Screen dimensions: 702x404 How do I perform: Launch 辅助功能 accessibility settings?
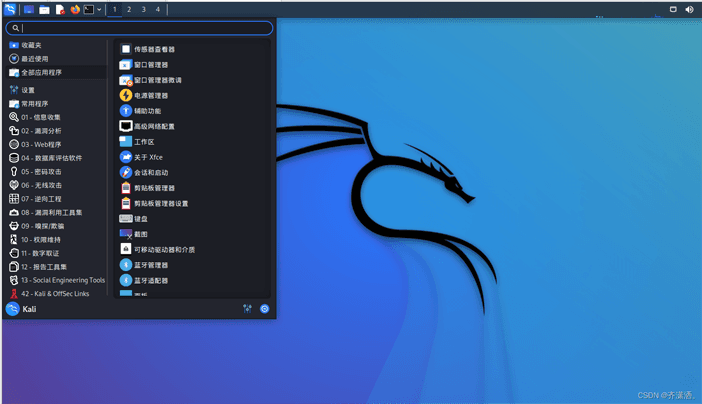(x=193, y=111)
